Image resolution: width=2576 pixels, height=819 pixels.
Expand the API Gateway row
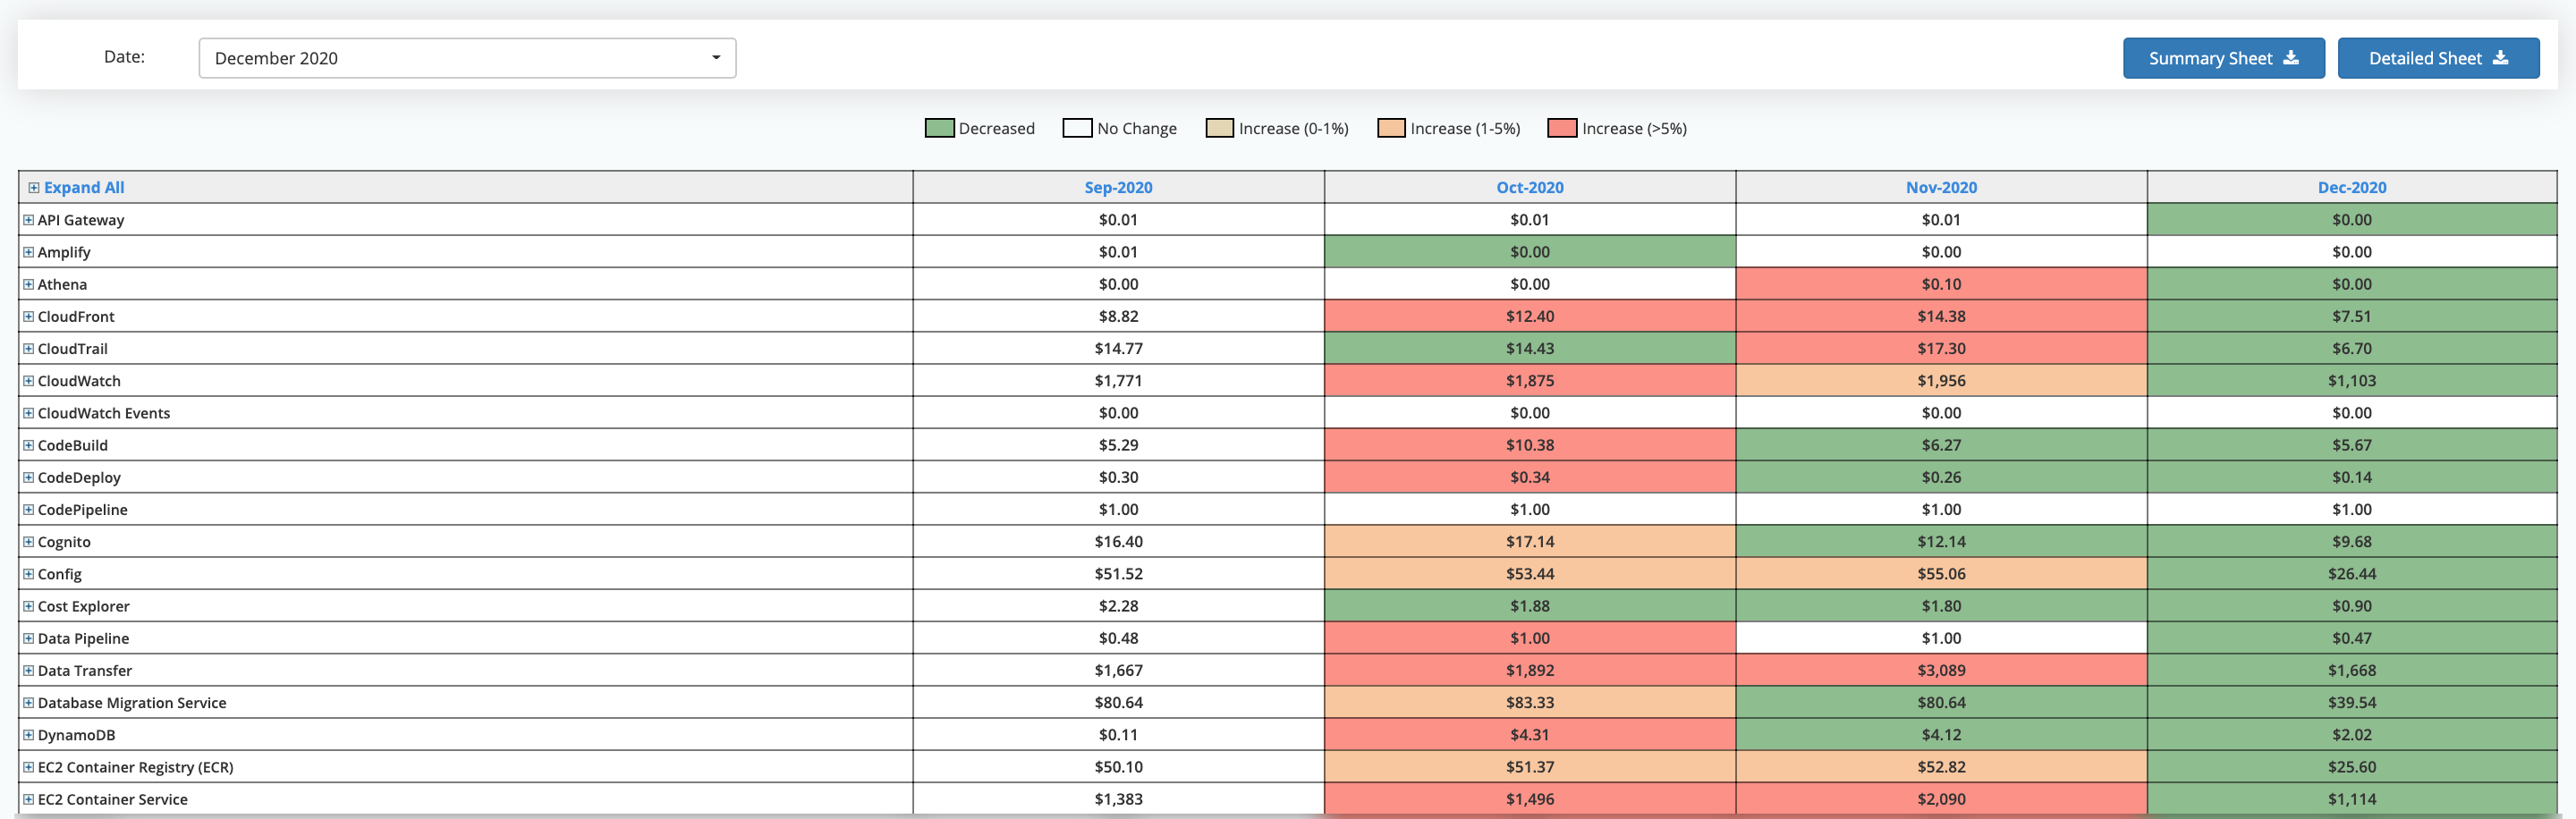tap(29, 220)
